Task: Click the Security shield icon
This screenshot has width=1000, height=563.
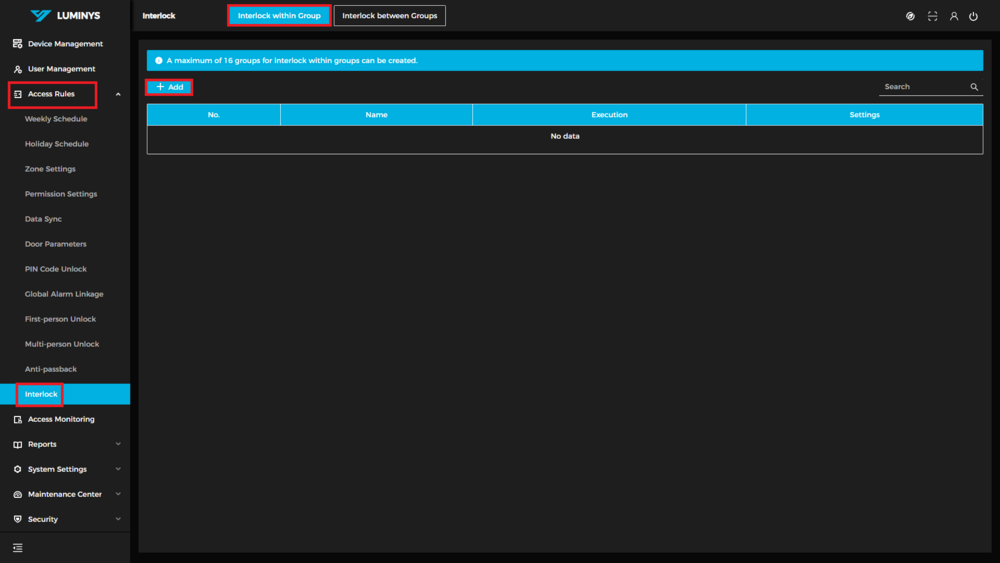Action: tap(17, 519)
